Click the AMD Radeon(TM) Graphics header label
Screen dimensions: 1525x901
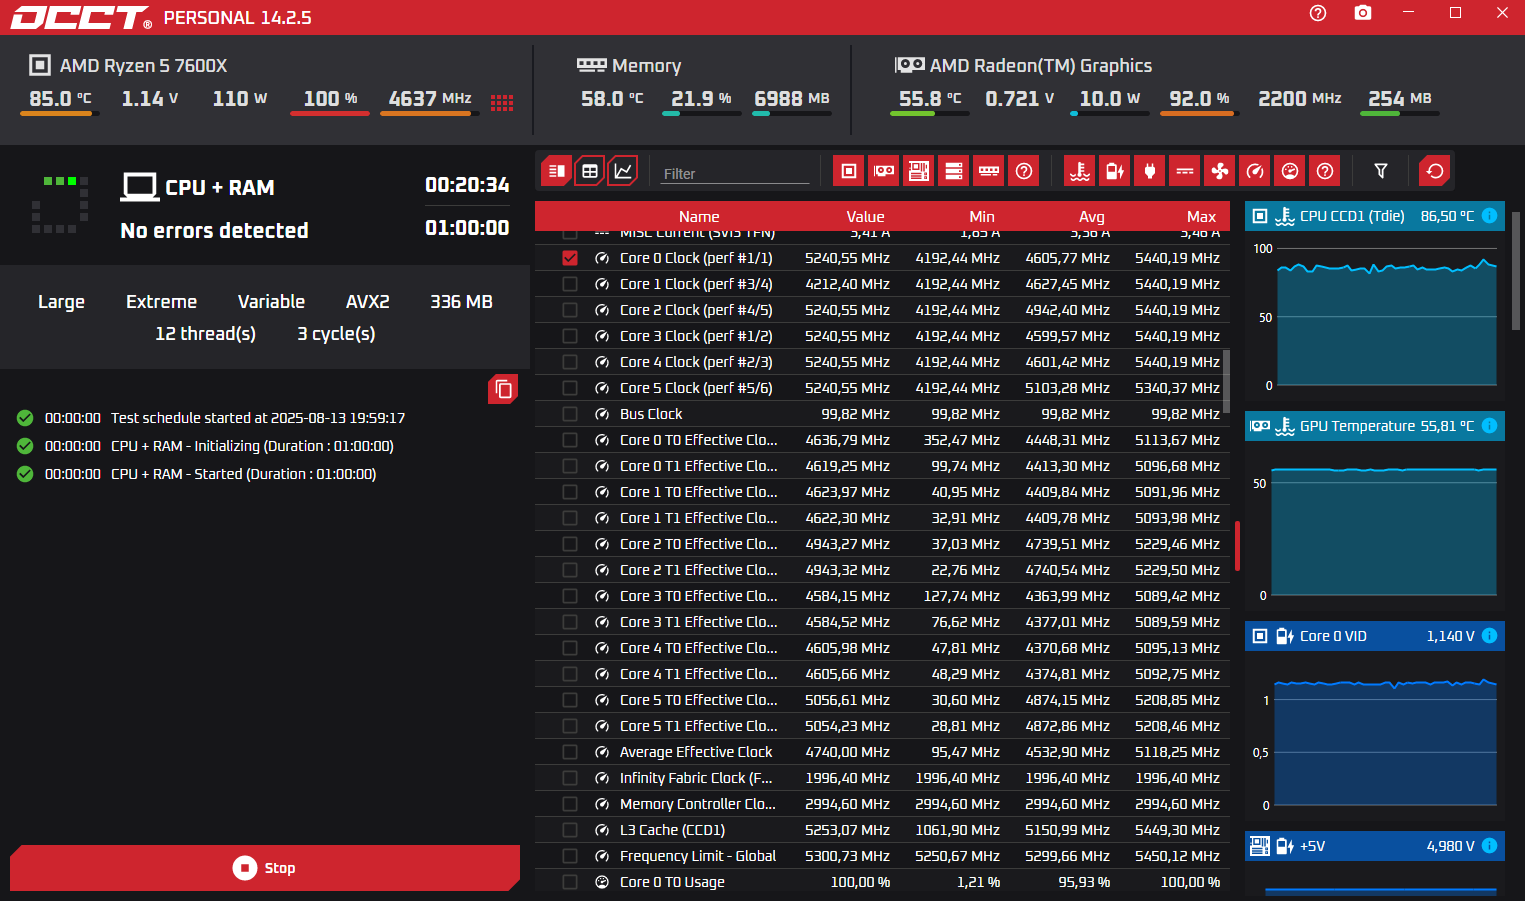tap(1041, 65)
